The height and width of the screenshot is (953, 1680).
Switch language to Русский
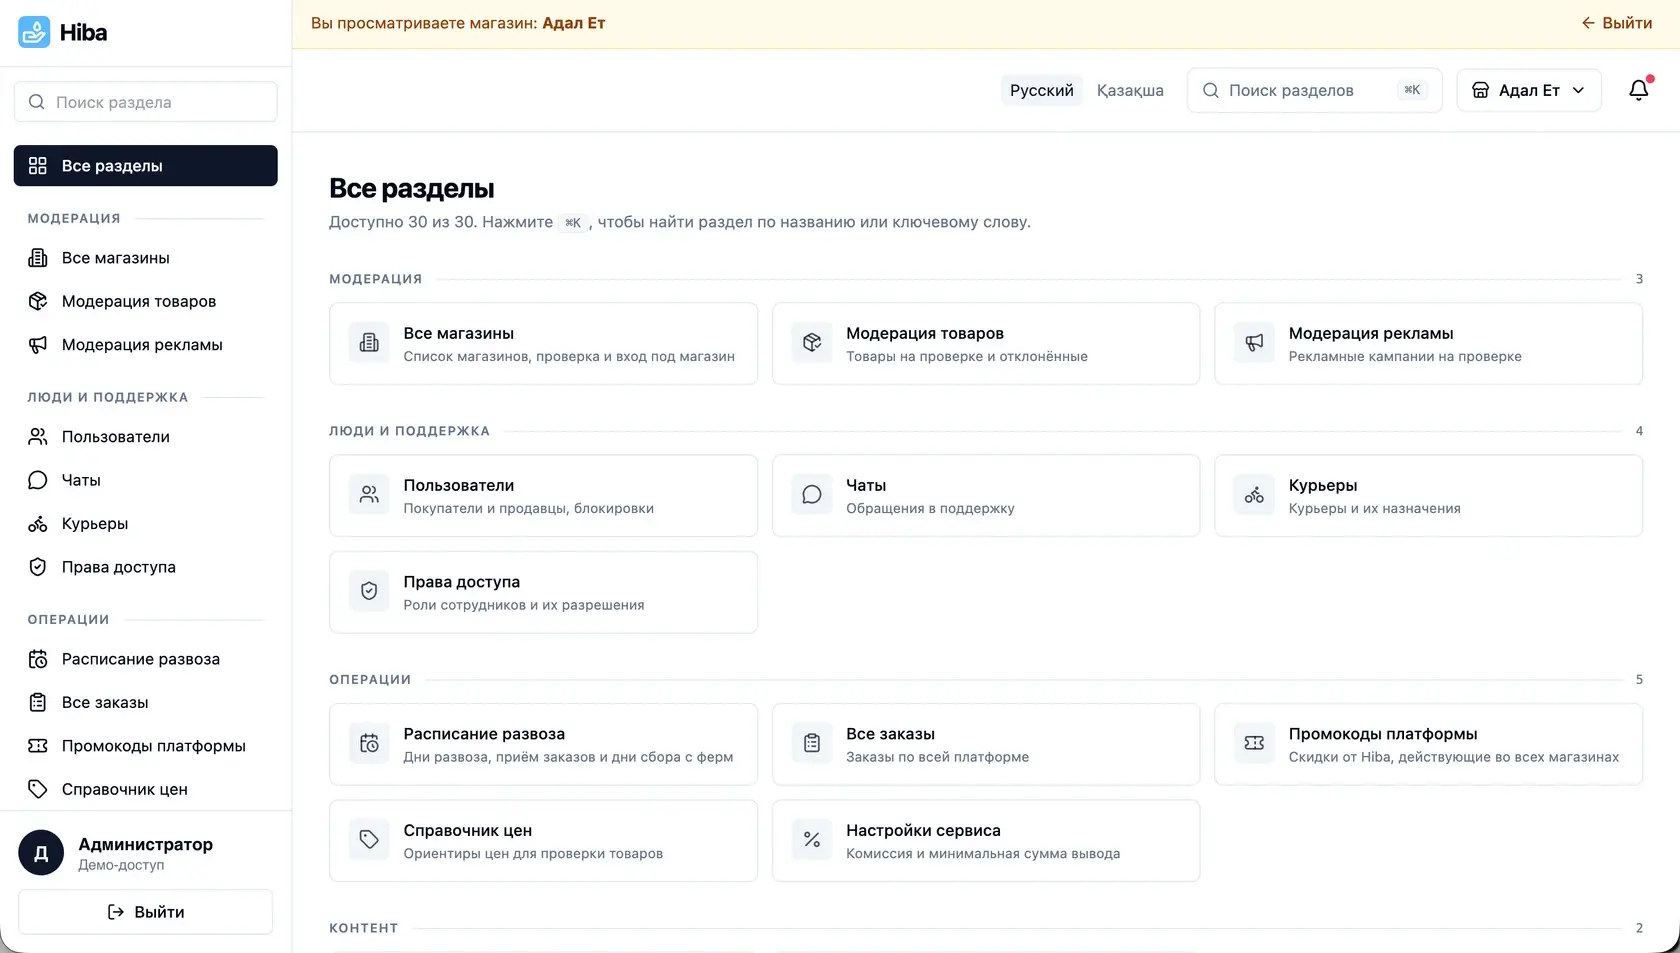(x=1042, y=90)
